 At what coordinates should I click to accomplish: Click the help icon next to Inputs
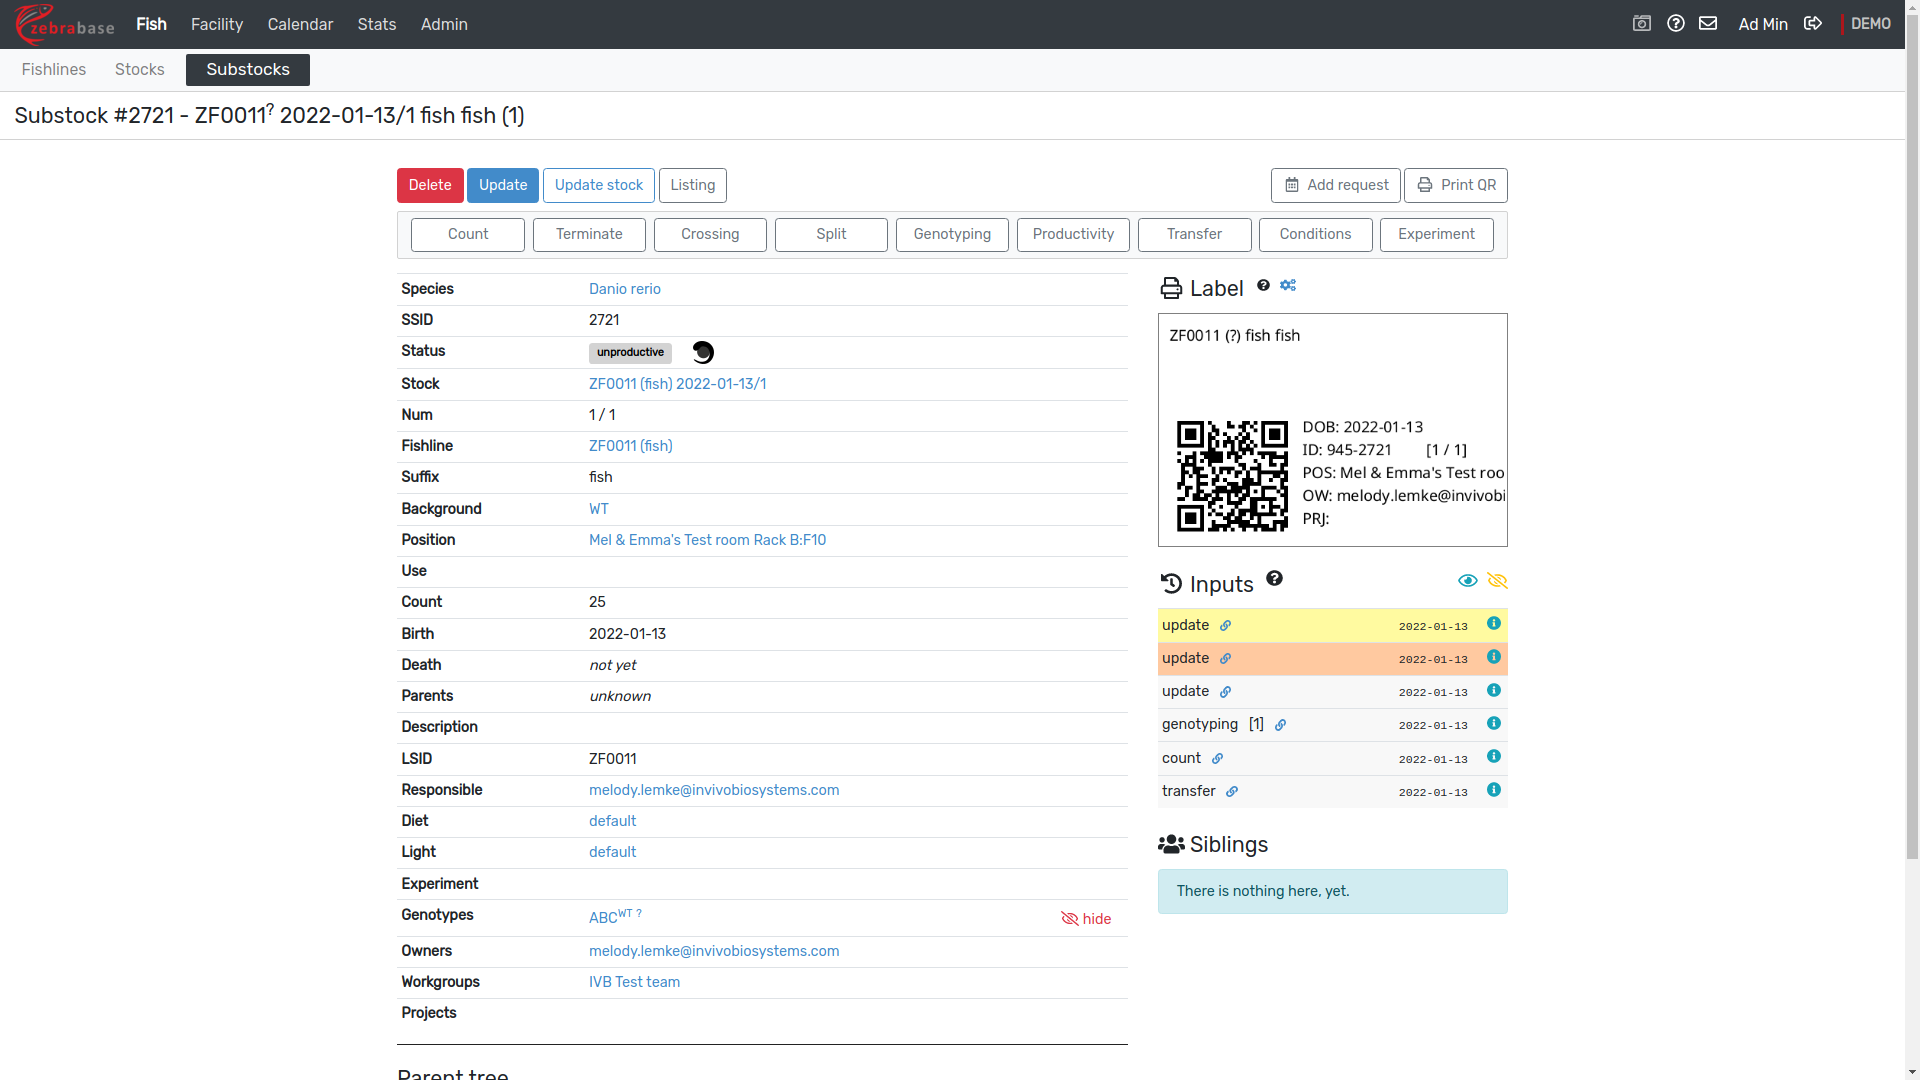1274,579
